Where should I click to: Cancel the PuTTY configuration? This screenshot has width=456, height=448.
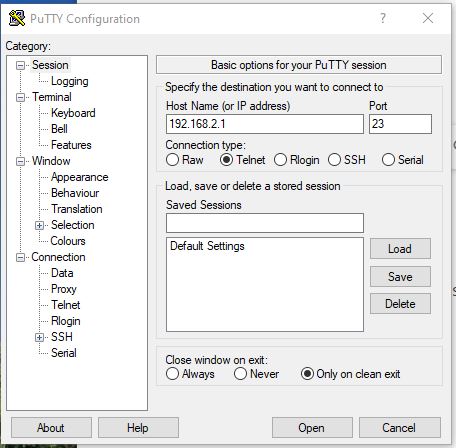tap(399, 428)
